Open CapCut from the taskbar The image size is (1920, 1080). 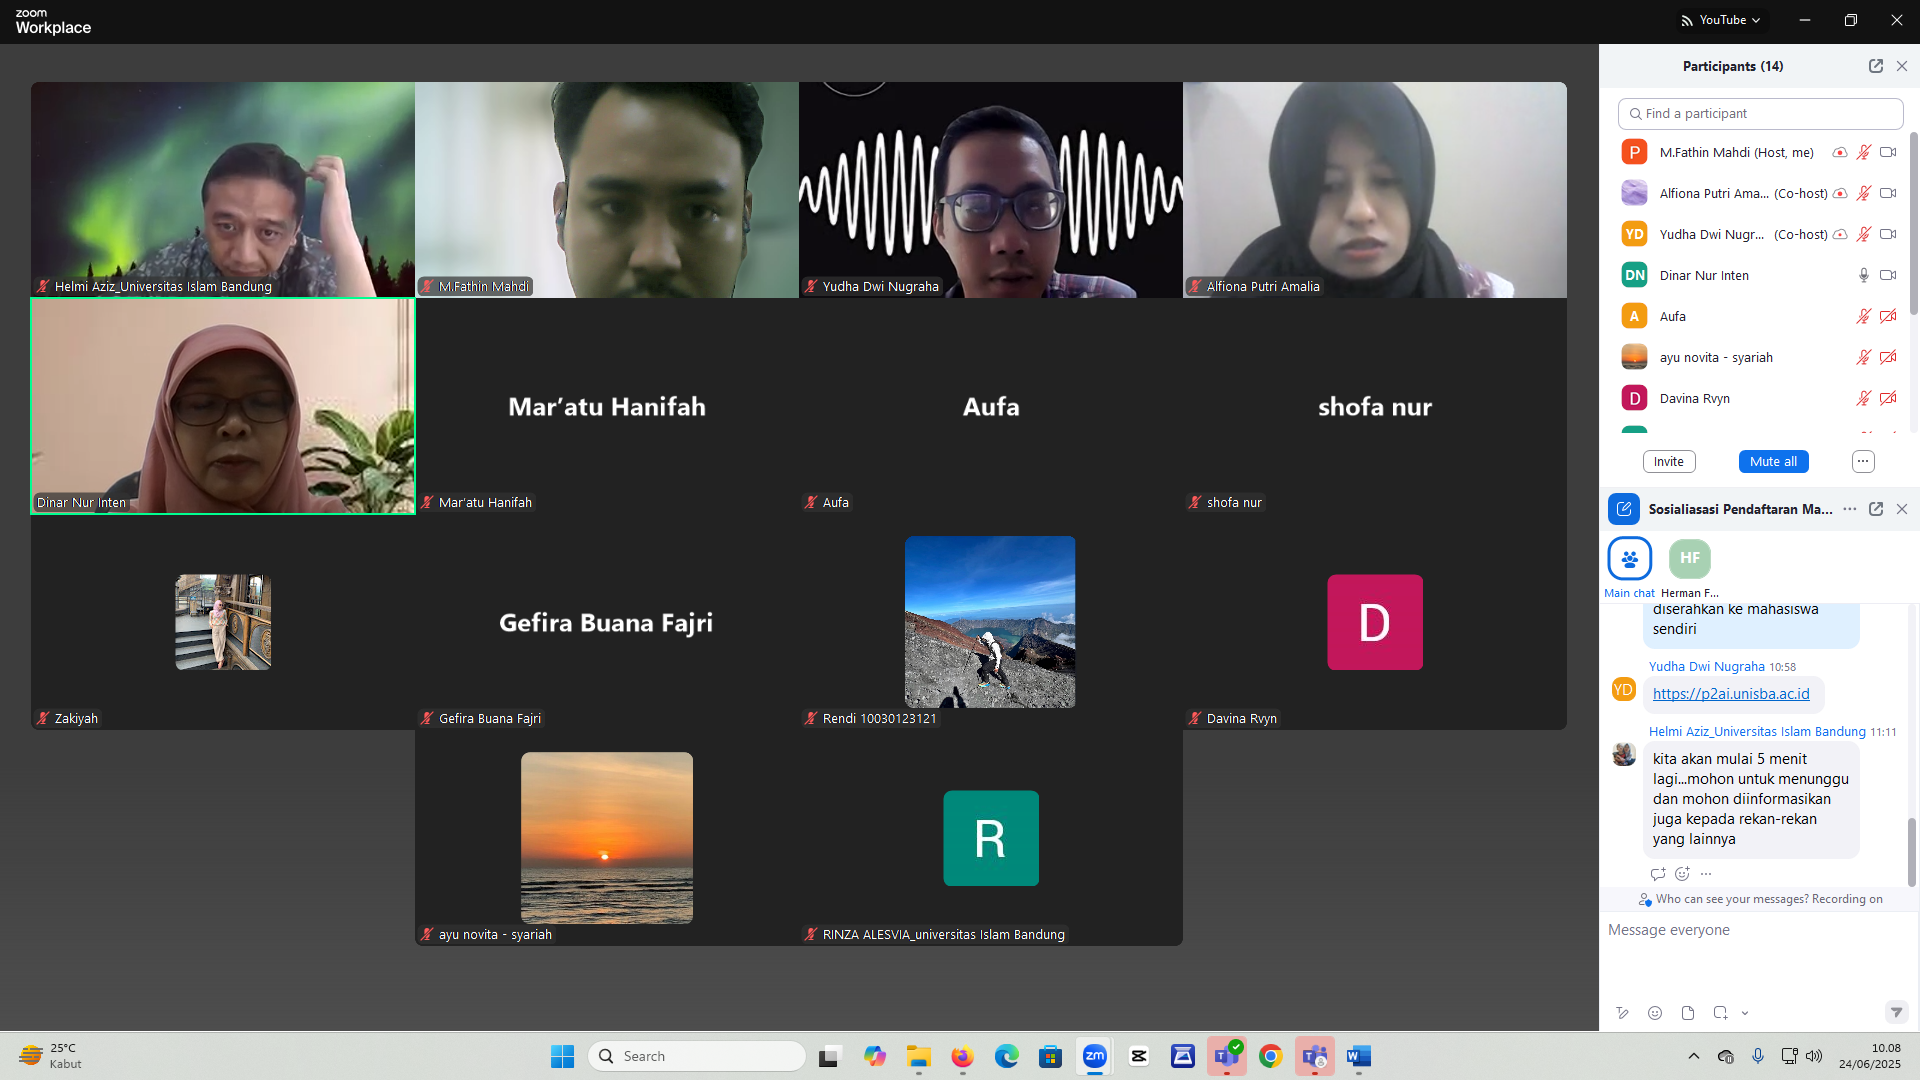(1139, 1056)
